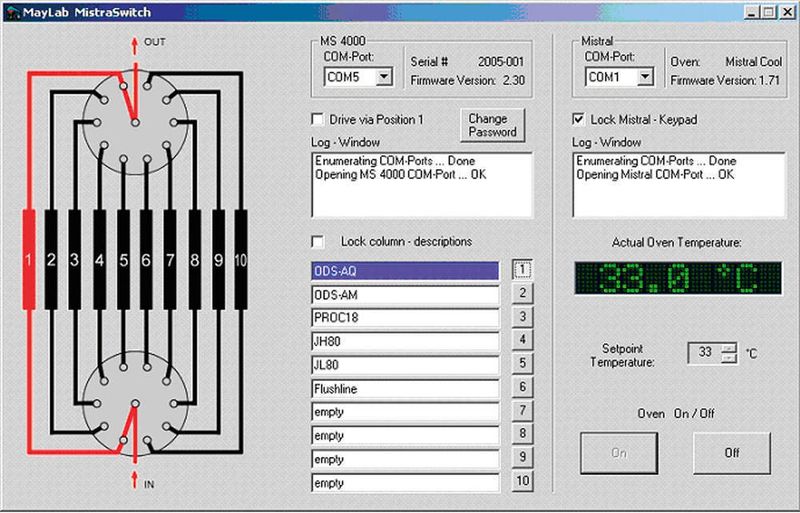This screenshot has width=800, height=513.
Task: Select column 6 in the valve diagram
Action: [146, 259]
